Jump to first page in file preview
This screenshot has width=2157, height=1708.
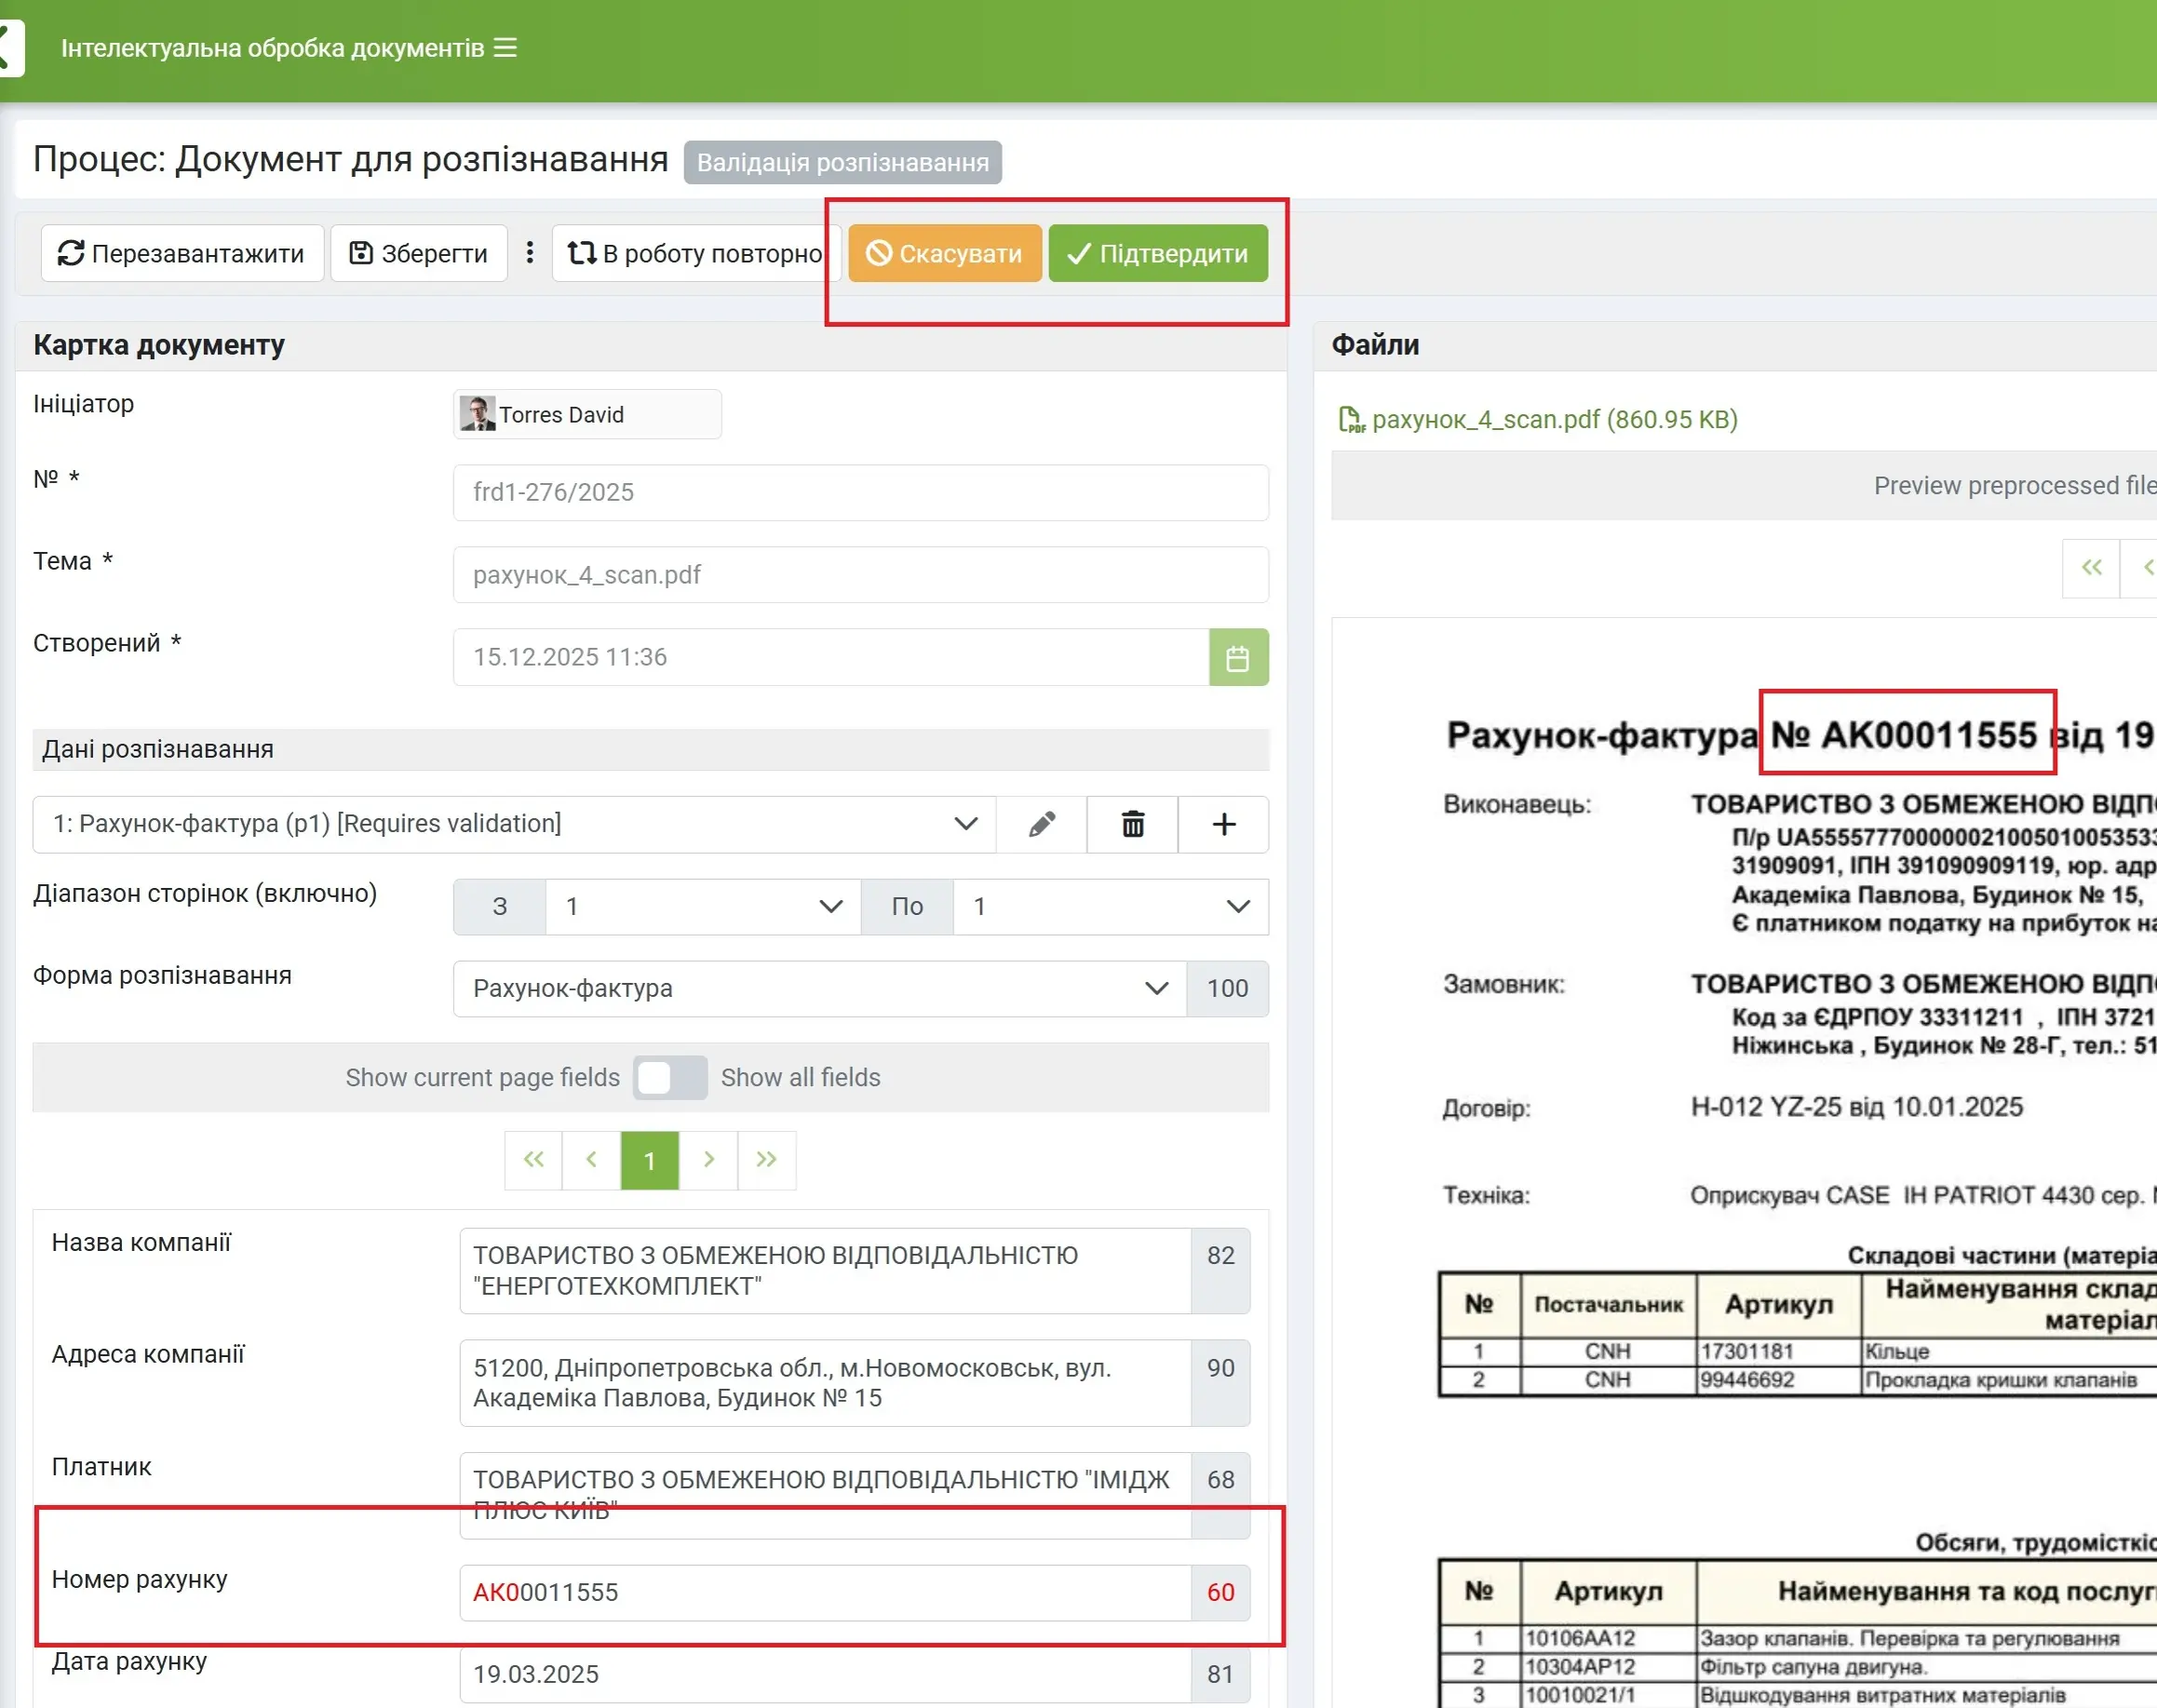pos(2090,568)
